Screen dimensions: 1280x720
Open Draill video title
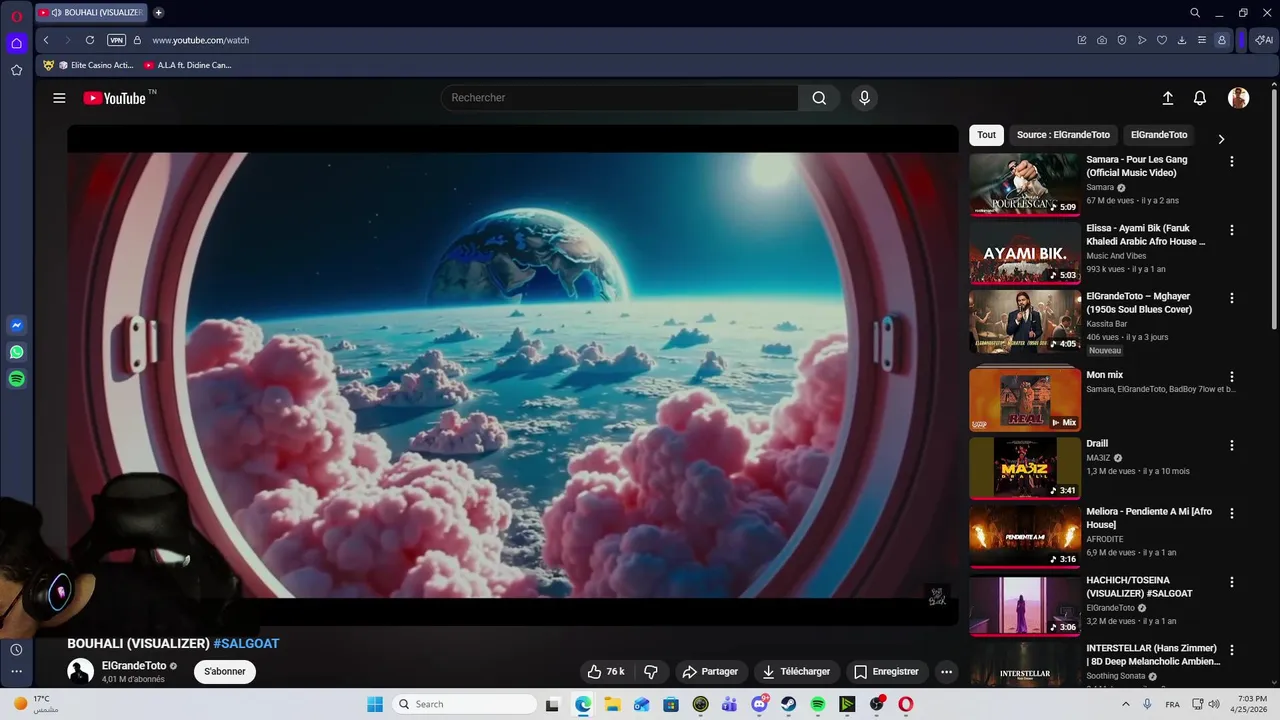coord(1097,444)
